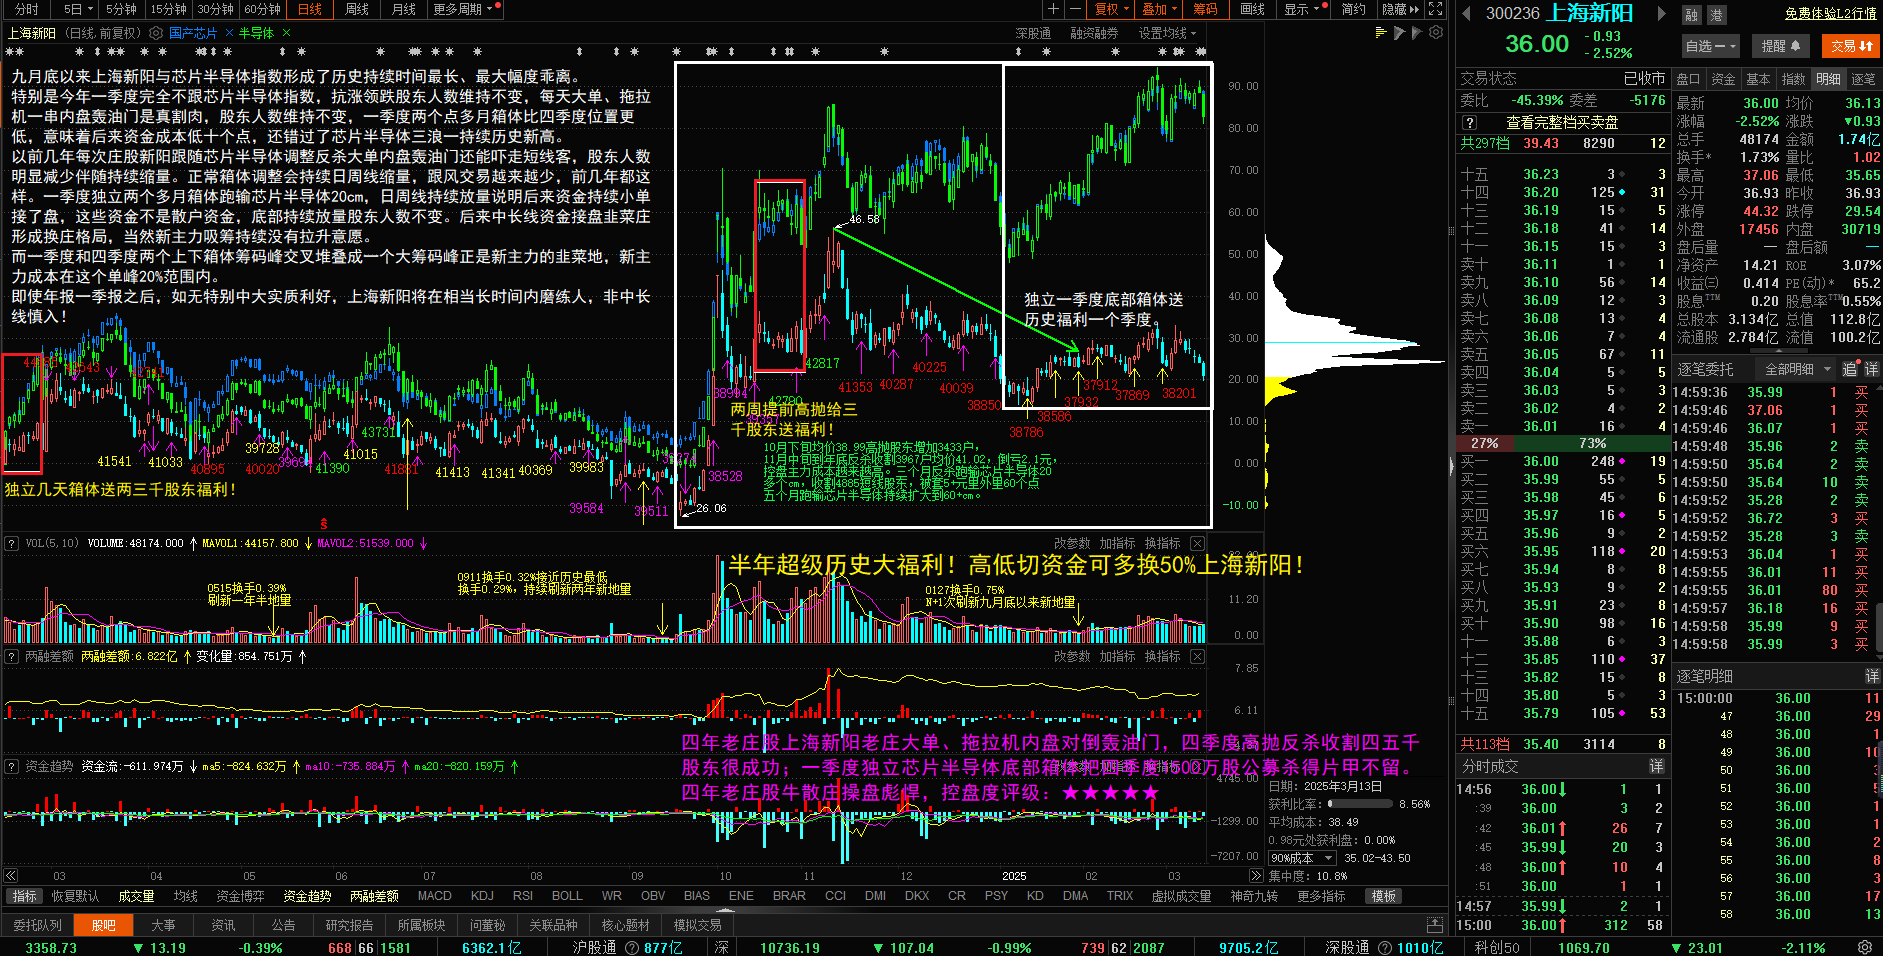The image size is (1883, 956).
Task: Toggle the 画线 drawing tools
Action: [x=1253, y=9]
